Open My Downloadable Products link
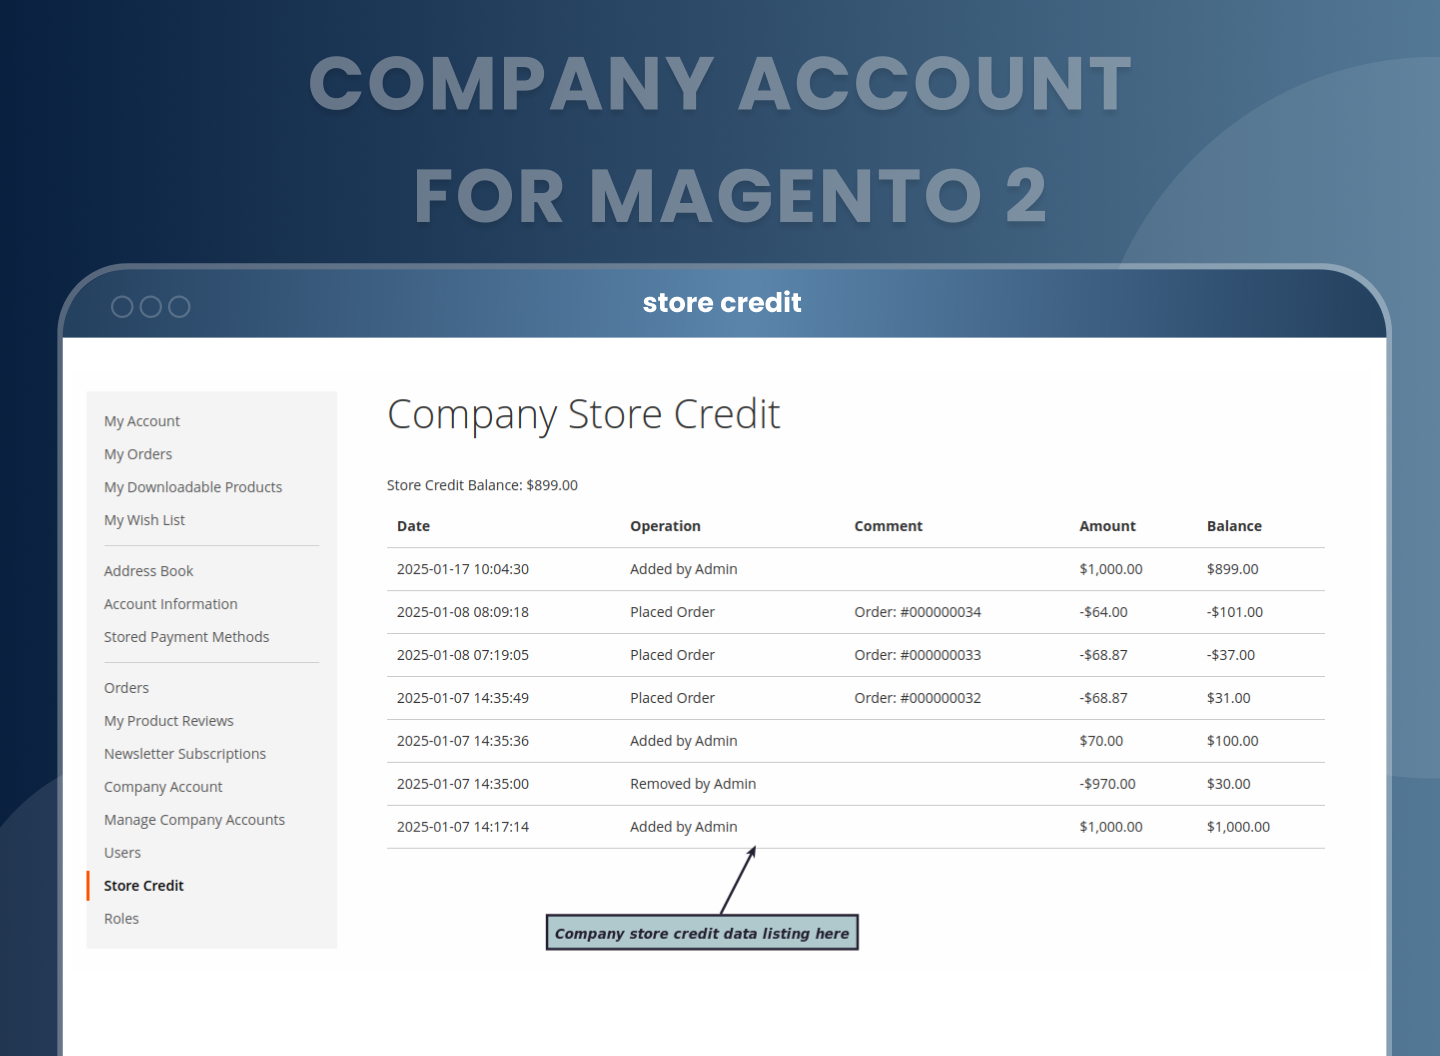The height and width of the screenshot is (1056, 1440). click(193, 487)
